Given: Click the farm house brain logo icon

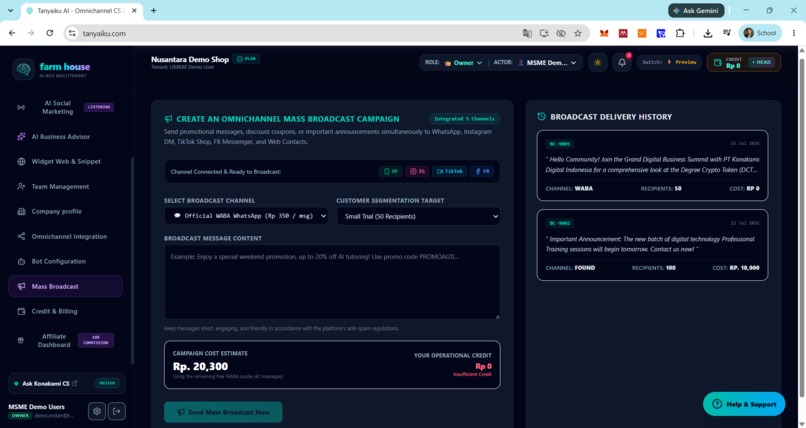Looking at the screenshot, I should click(x=23, y=69).
